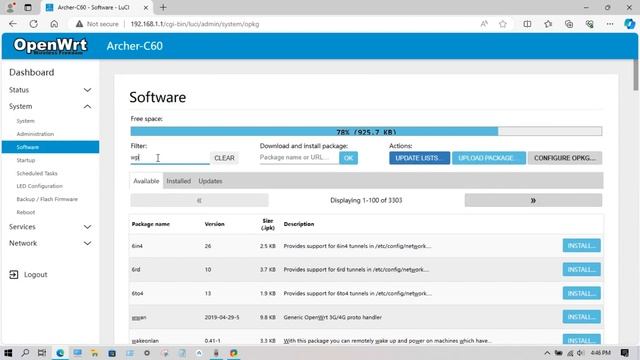The image size is (640, 360).
Task: Close the Archer-C60 Software tab
Action: [x=146, y=7]
